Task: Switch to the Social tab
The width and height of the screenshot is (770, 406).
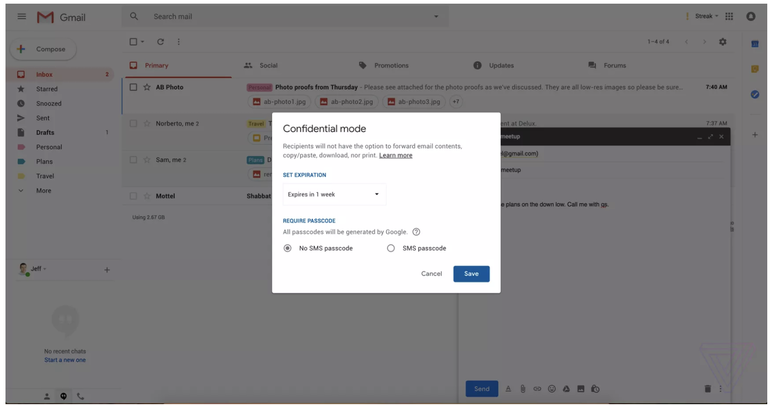Action: (262, 65)
